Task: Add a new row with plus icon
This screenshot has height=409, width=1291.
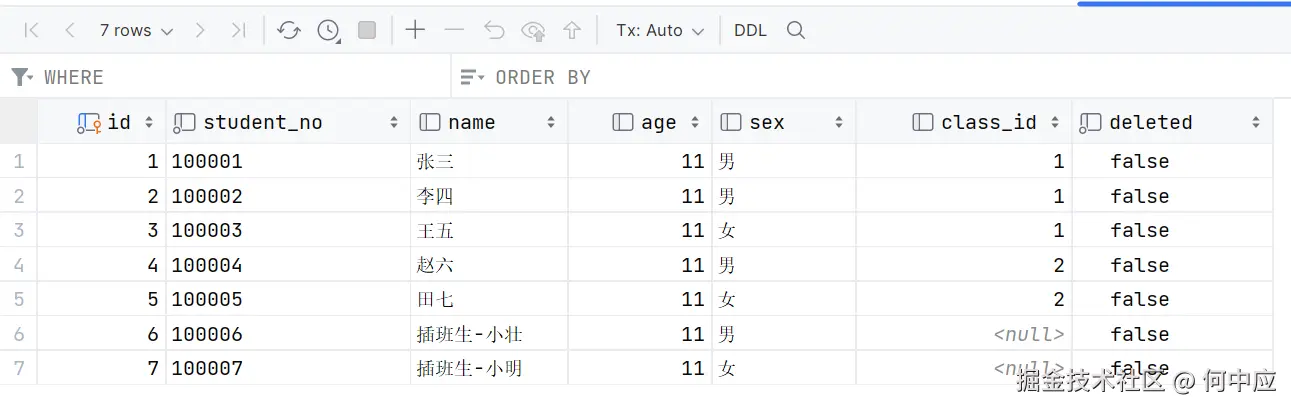Action: pyautogui.click(x=415, y=31)
